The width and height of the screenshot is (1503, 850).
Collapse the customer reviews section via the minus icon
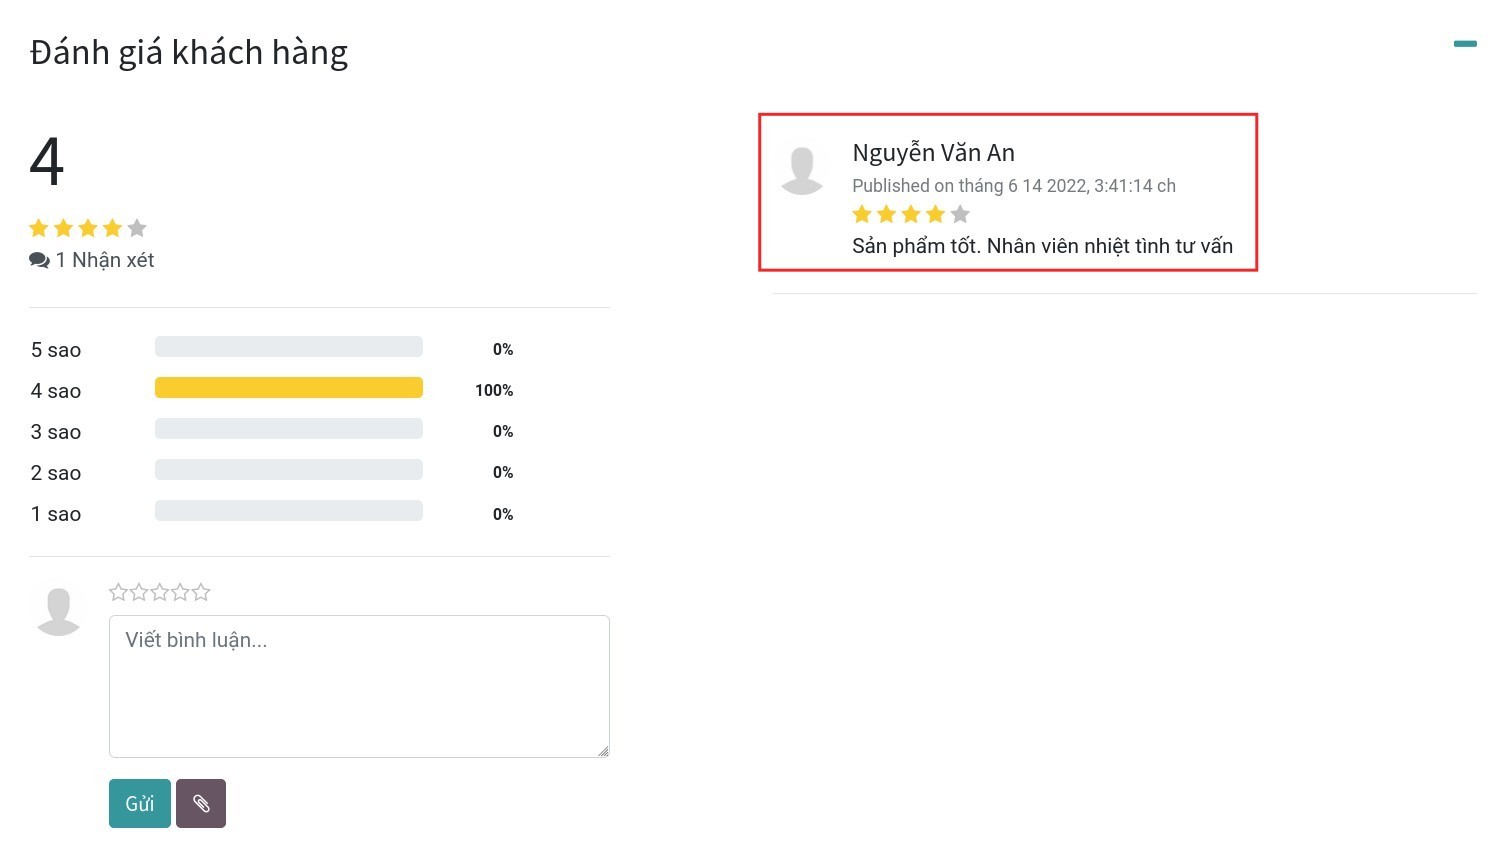click(1464, 44)
